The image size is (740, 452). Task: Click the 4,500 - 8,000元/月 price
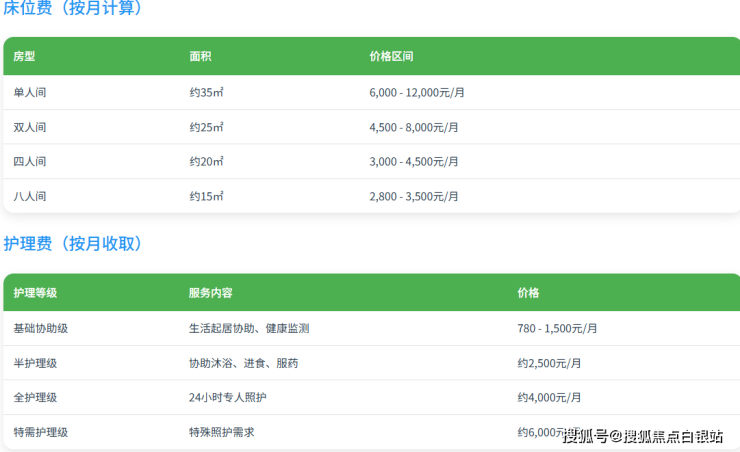click(x=414, y=127)
